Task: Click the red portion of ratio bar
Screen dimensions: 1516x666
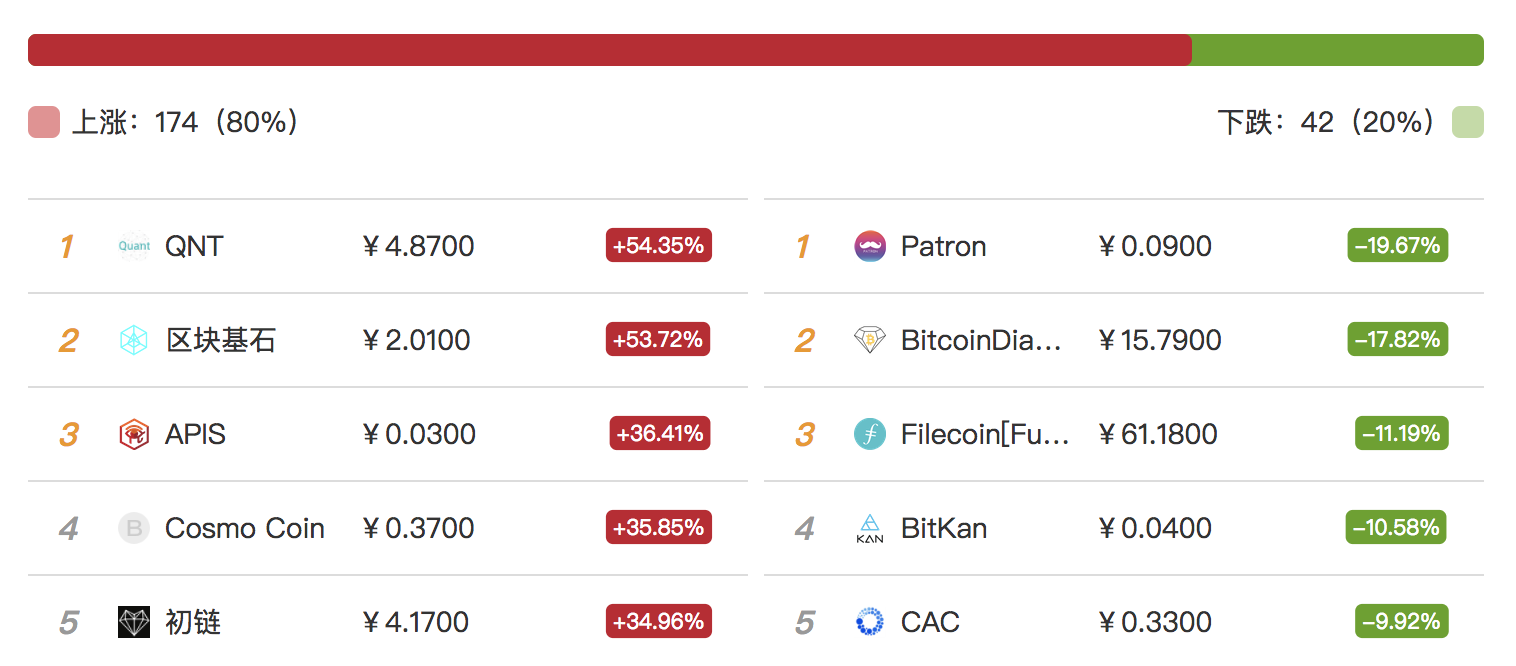Action: [610, 50]
